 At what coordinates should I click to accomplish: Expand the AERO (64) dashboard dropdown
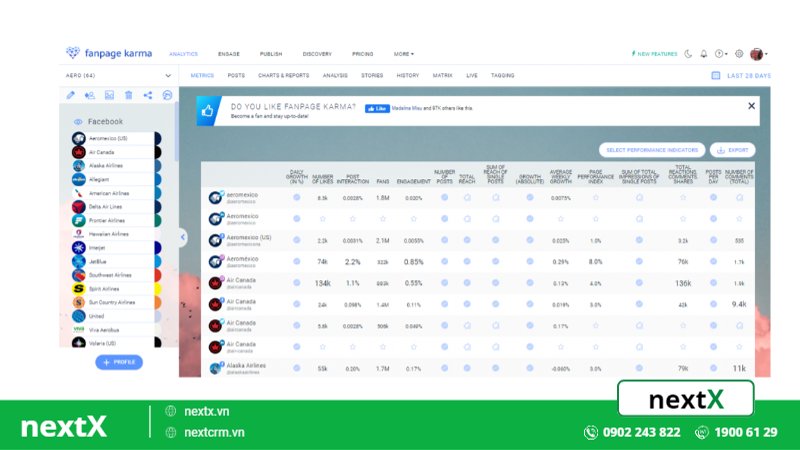coord(168,75)
